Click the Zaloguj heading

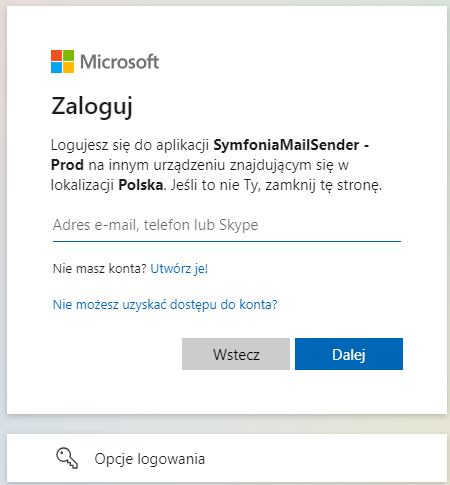(92, 107)
